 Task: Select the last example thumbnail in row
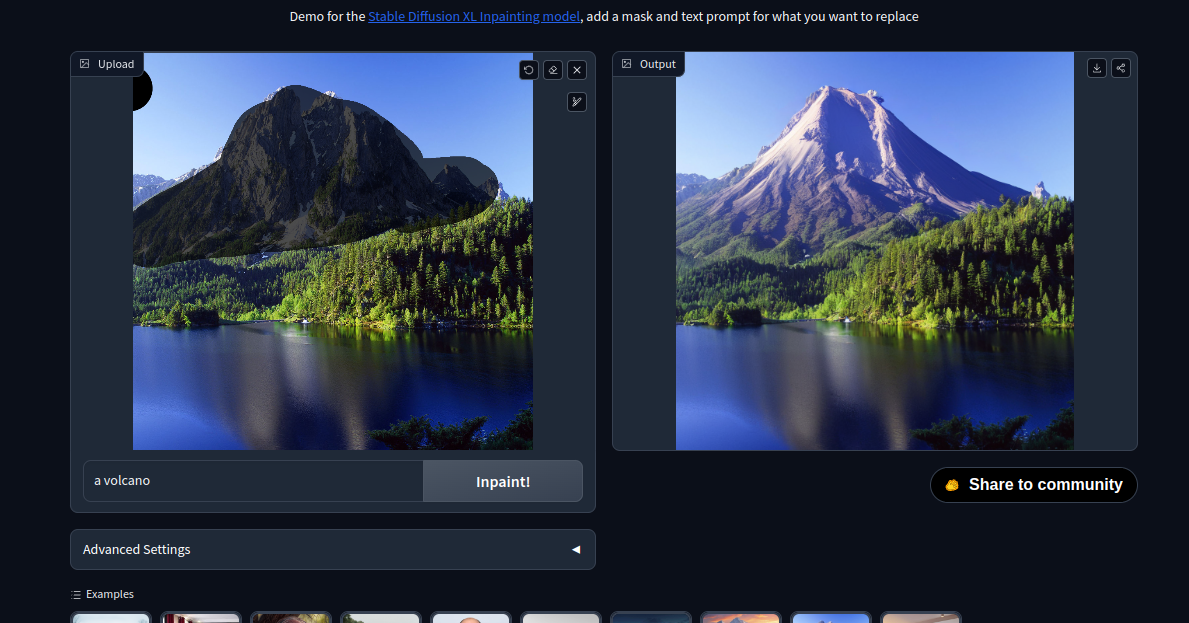tap(921, 617)
